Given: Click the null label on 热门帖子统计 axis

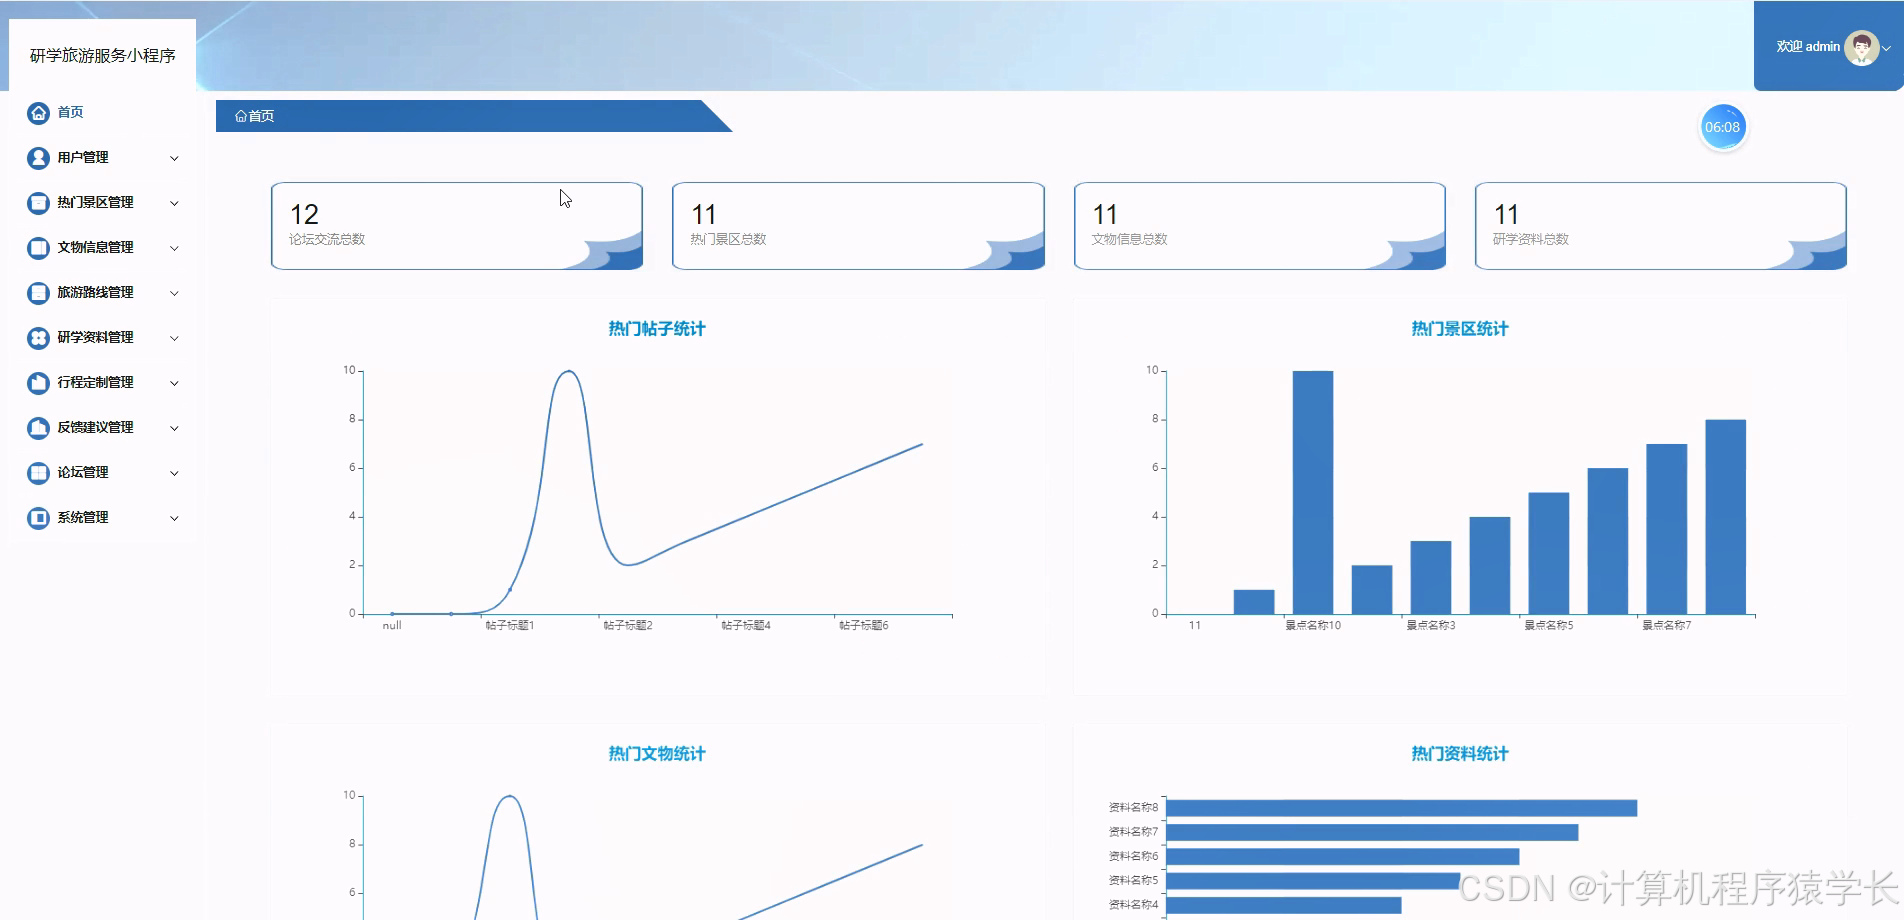Looking at the screenshot, I should (392, 625).
